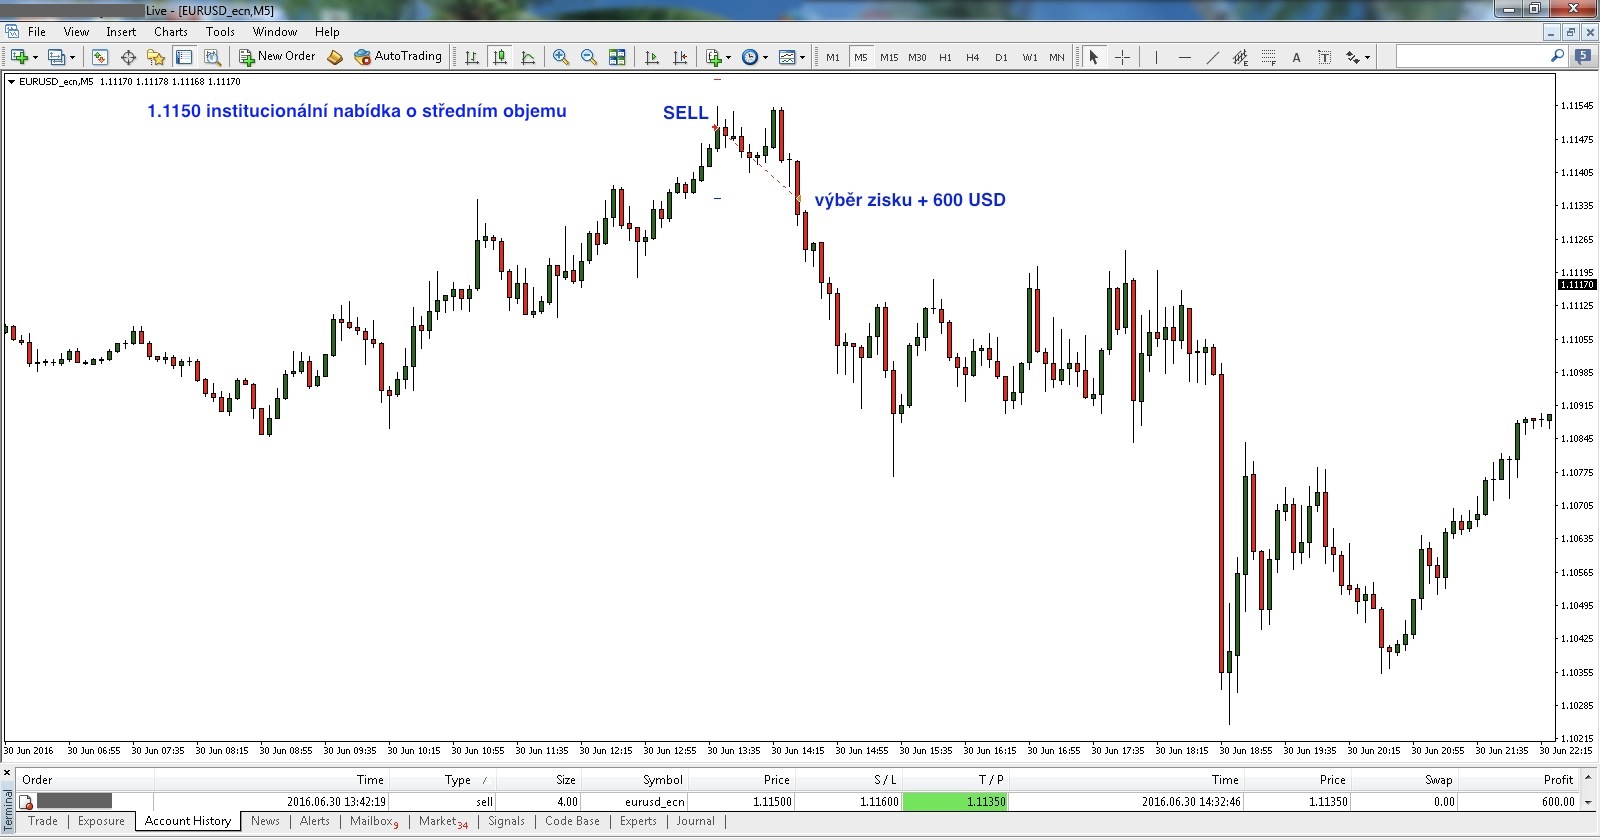Toggle the Terminal window icon
The width and height of the screenshot is (1602, 840).
pyautogui.click(x=184, y=57)
